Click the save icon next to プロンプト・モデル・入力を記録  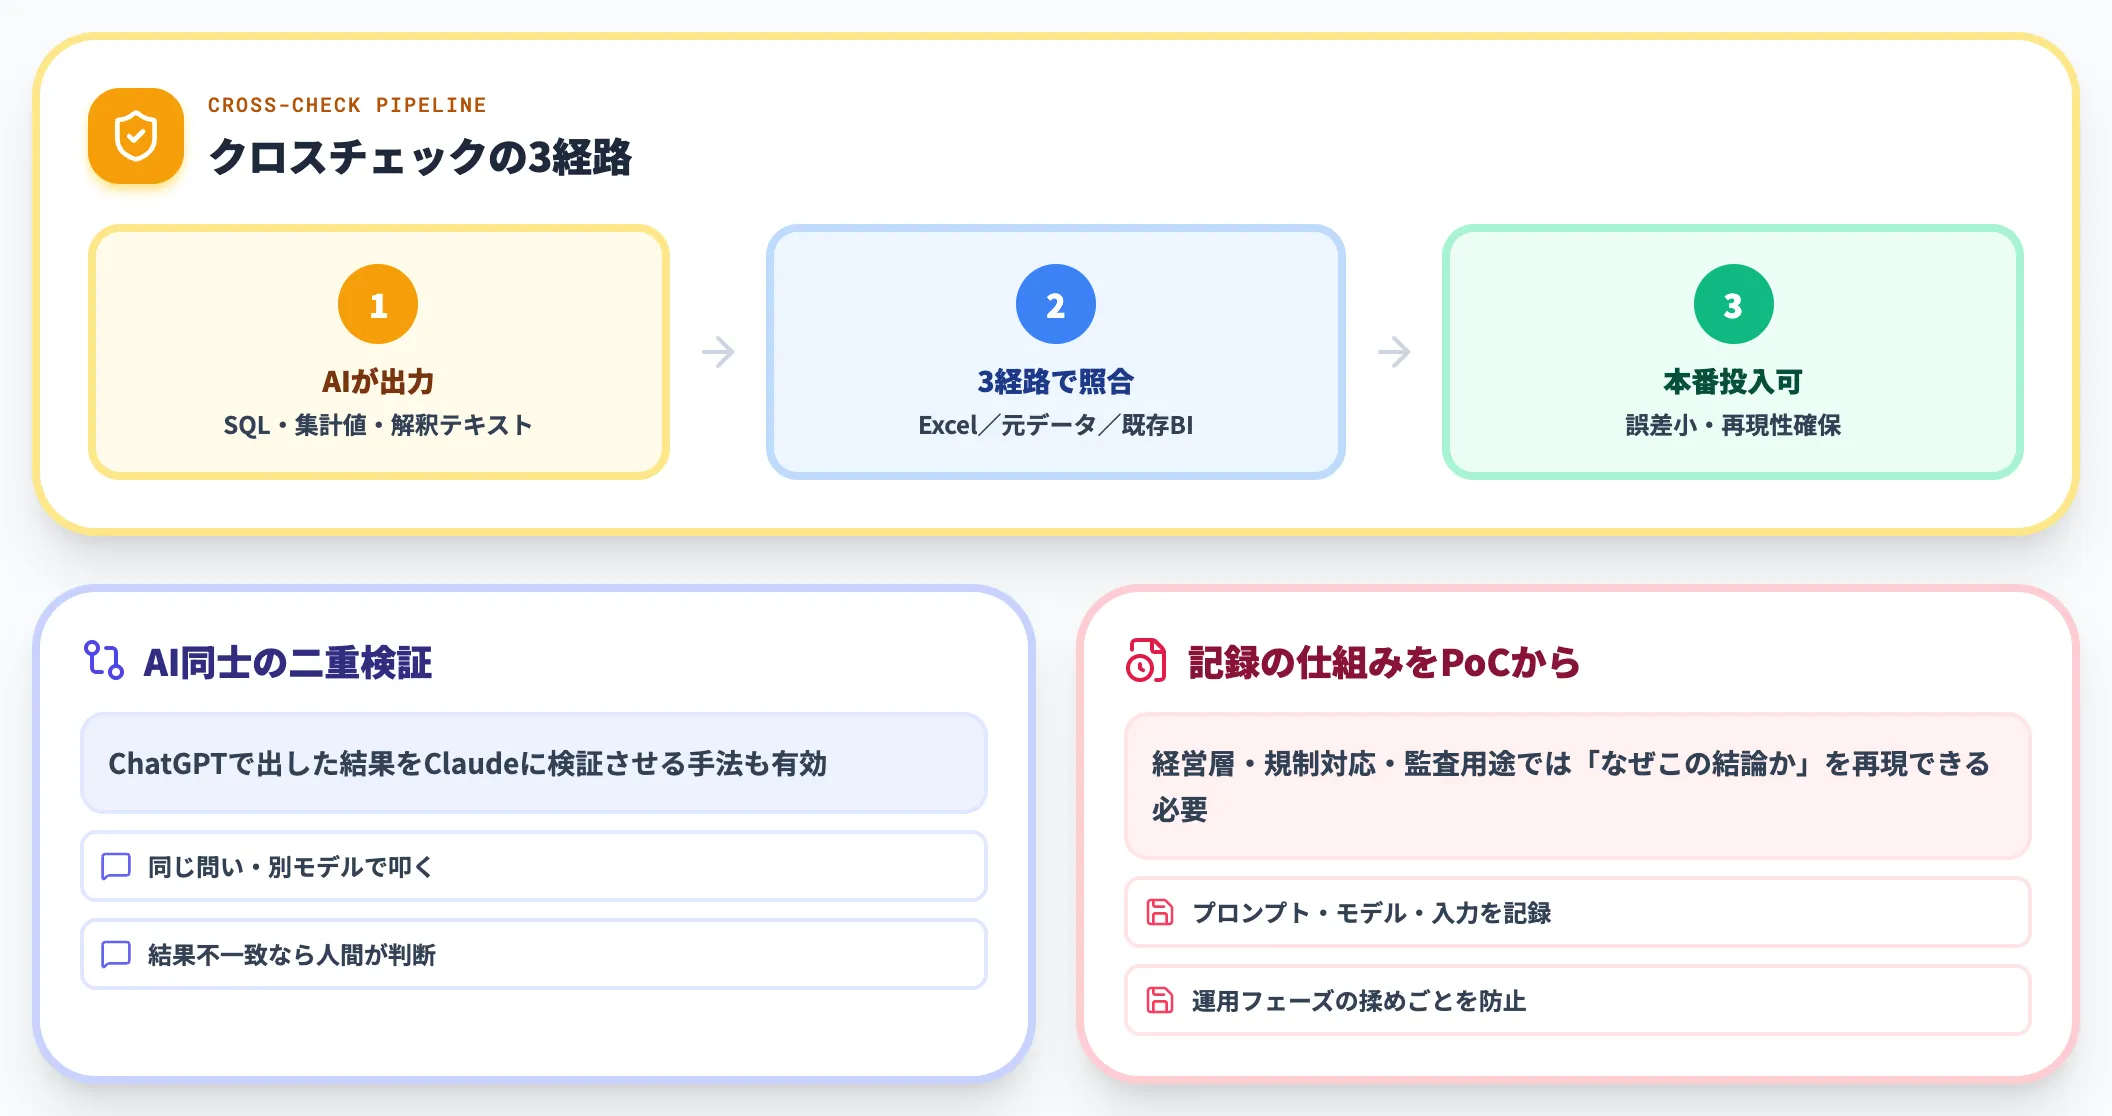(x=1160, y=912)
